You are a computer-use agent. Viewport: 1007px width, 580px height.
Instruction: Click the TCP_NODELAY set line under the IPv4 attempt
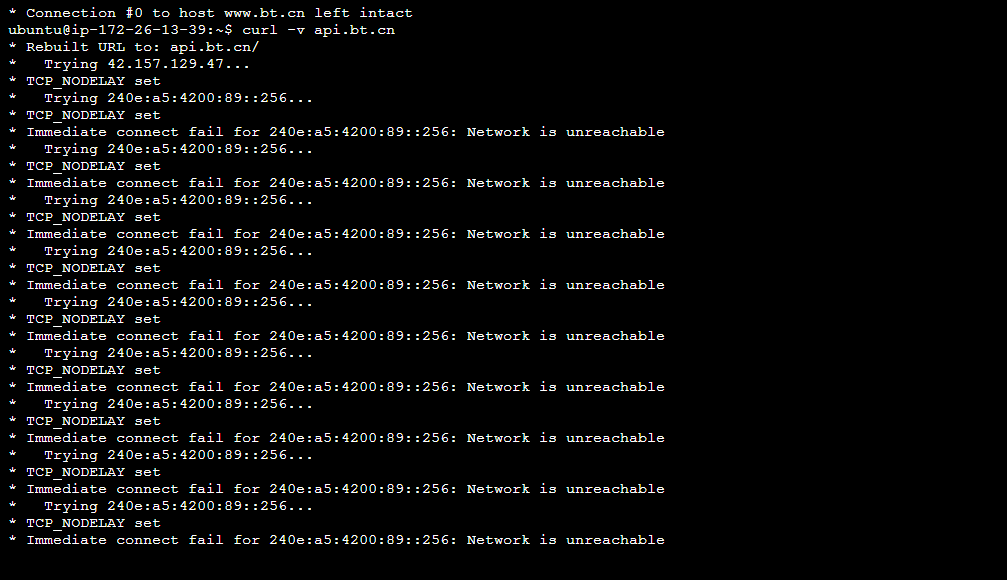coord(93,81)
